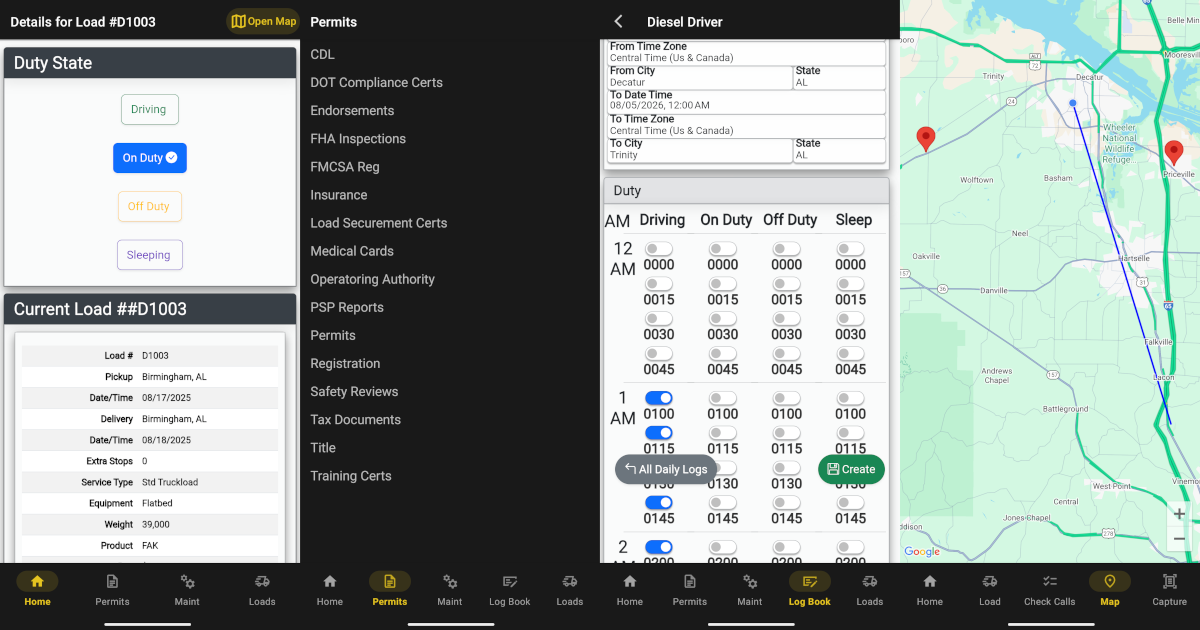Open To Time Zone field
The image size is (1200, 630).
click(747, 125)
